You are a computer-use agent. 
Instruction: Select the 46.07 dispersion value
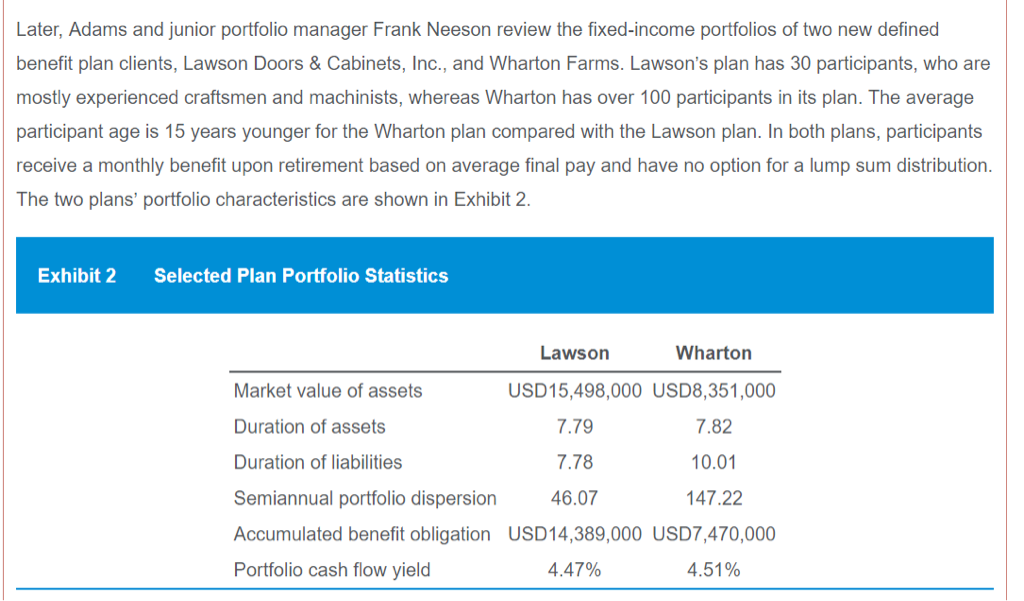574,498
